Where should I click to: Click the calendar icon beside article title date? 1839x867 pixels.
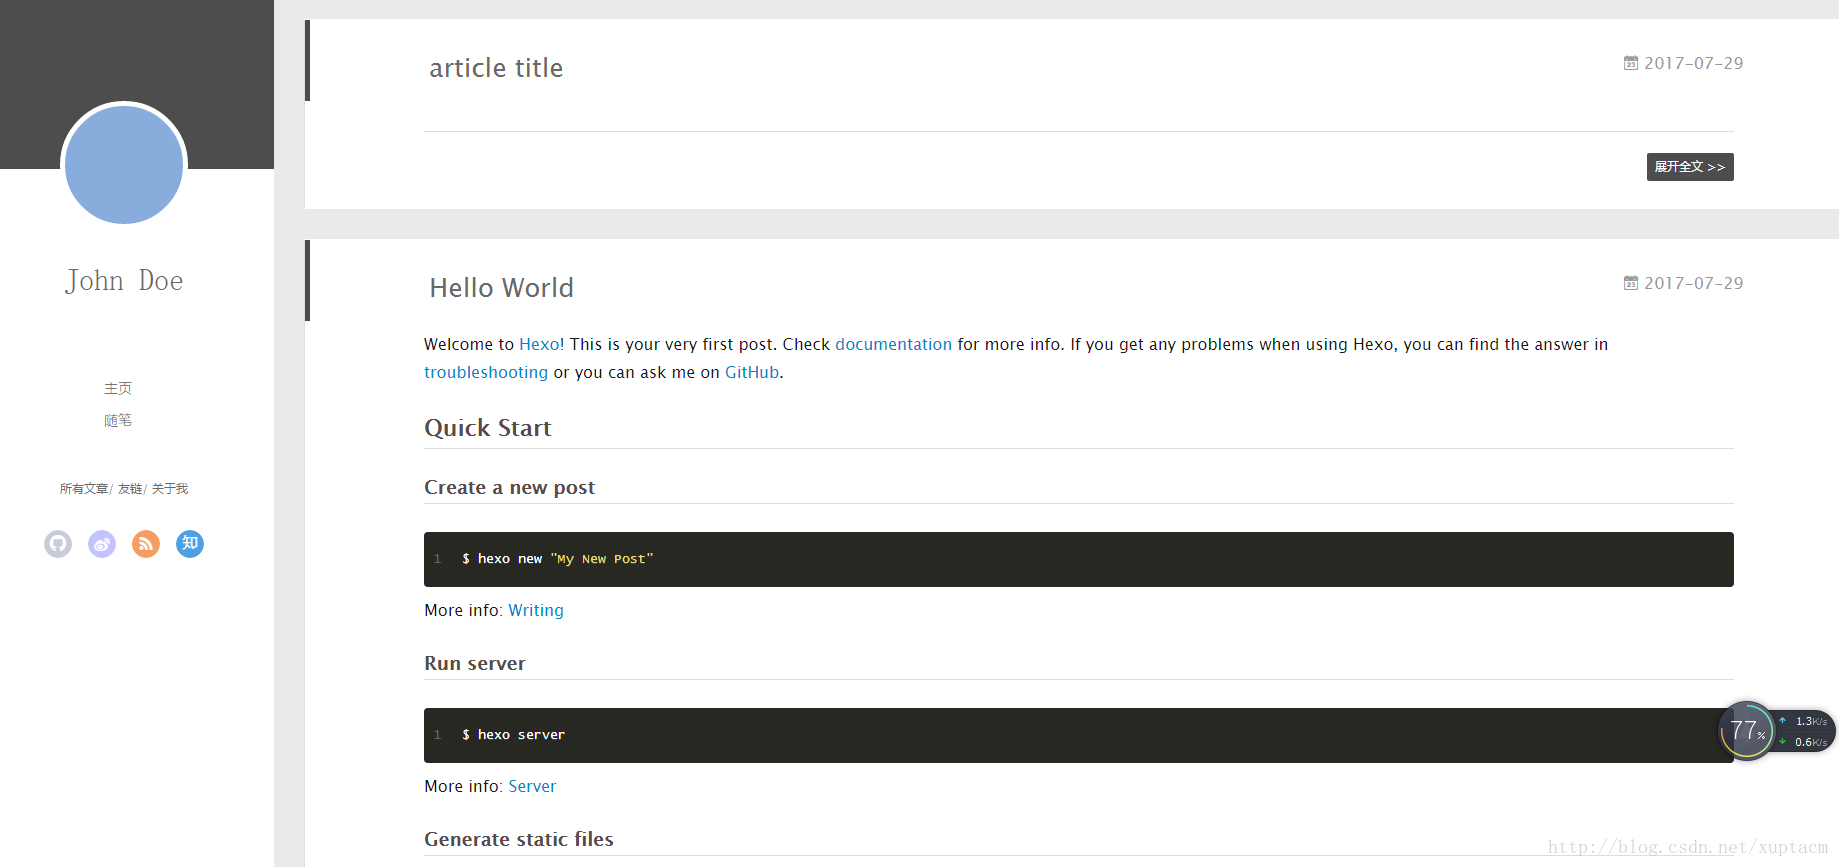(x=1631, y=63)
